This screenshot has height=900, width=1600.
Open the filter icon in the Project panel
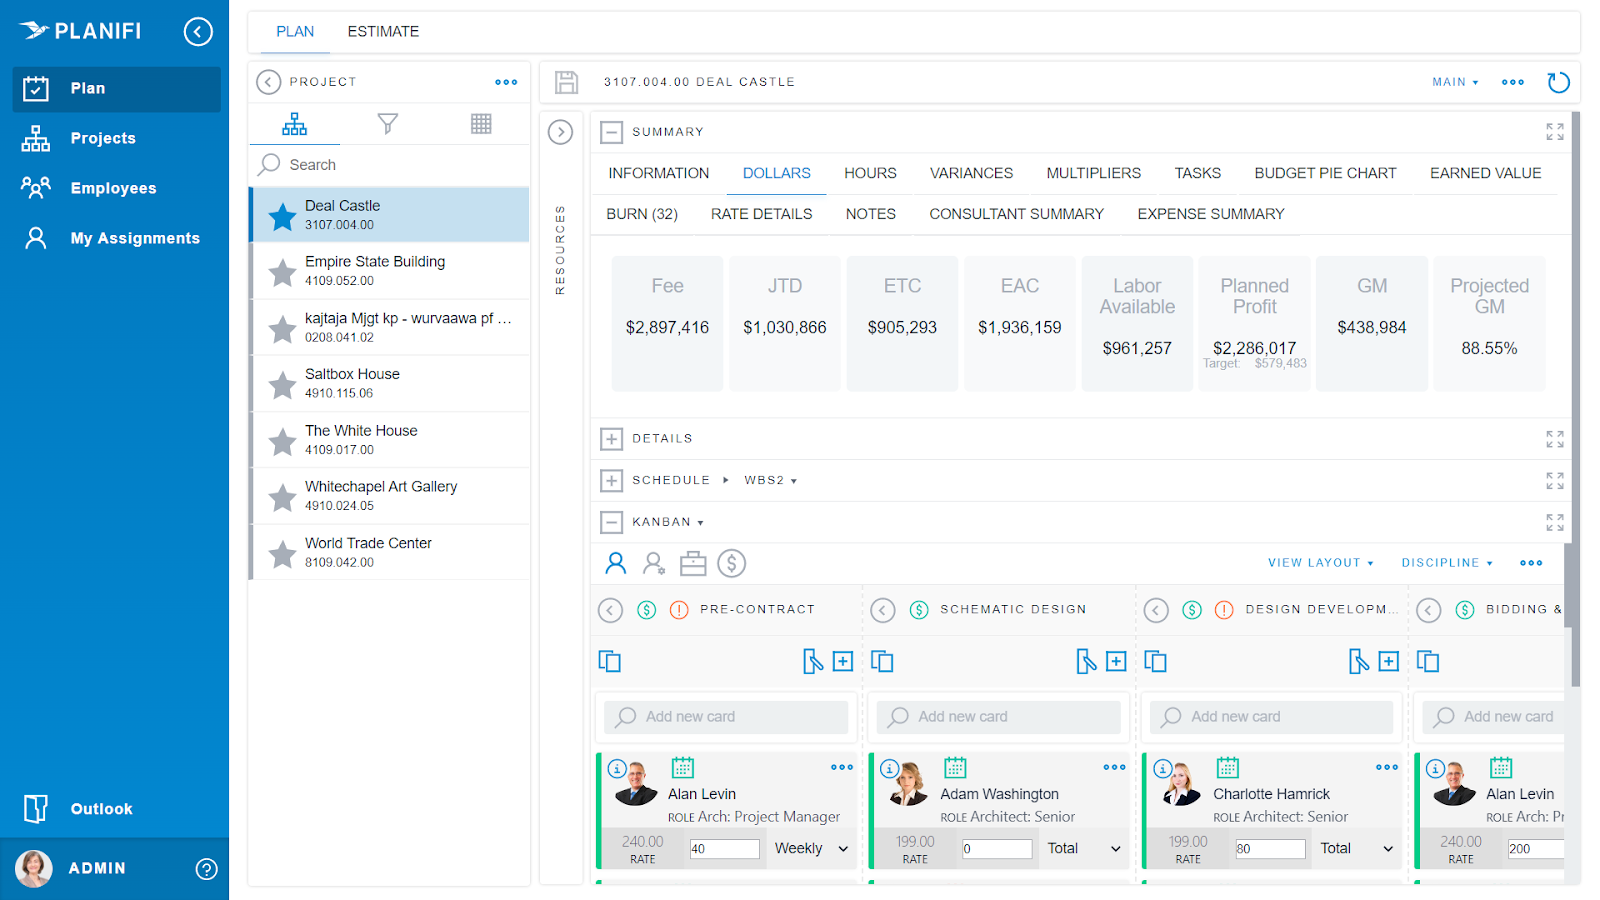tap(387, 123)
